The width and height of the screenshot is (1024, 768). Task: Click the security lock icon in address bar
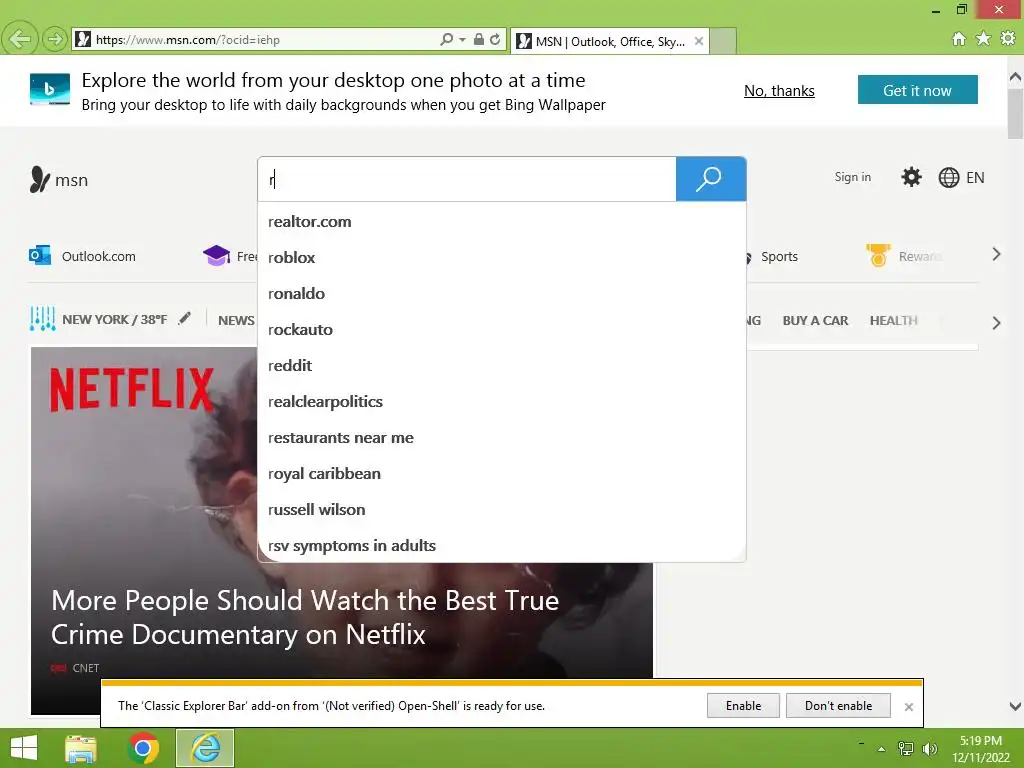click(x=479, y=39)
